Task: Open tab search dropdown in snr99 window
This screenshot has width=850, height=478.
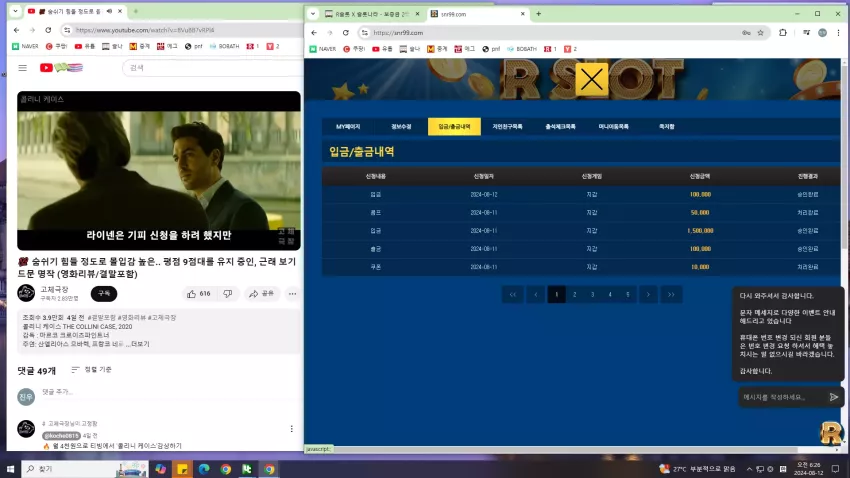Action: tap(313, 14)
